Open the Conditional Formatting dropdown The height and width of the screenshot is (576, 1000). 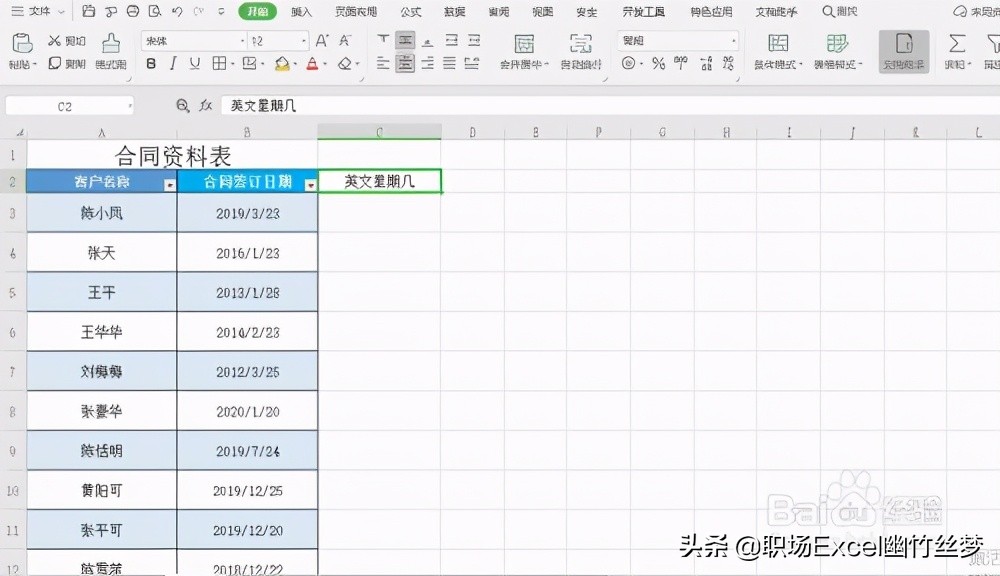(778, 50)
